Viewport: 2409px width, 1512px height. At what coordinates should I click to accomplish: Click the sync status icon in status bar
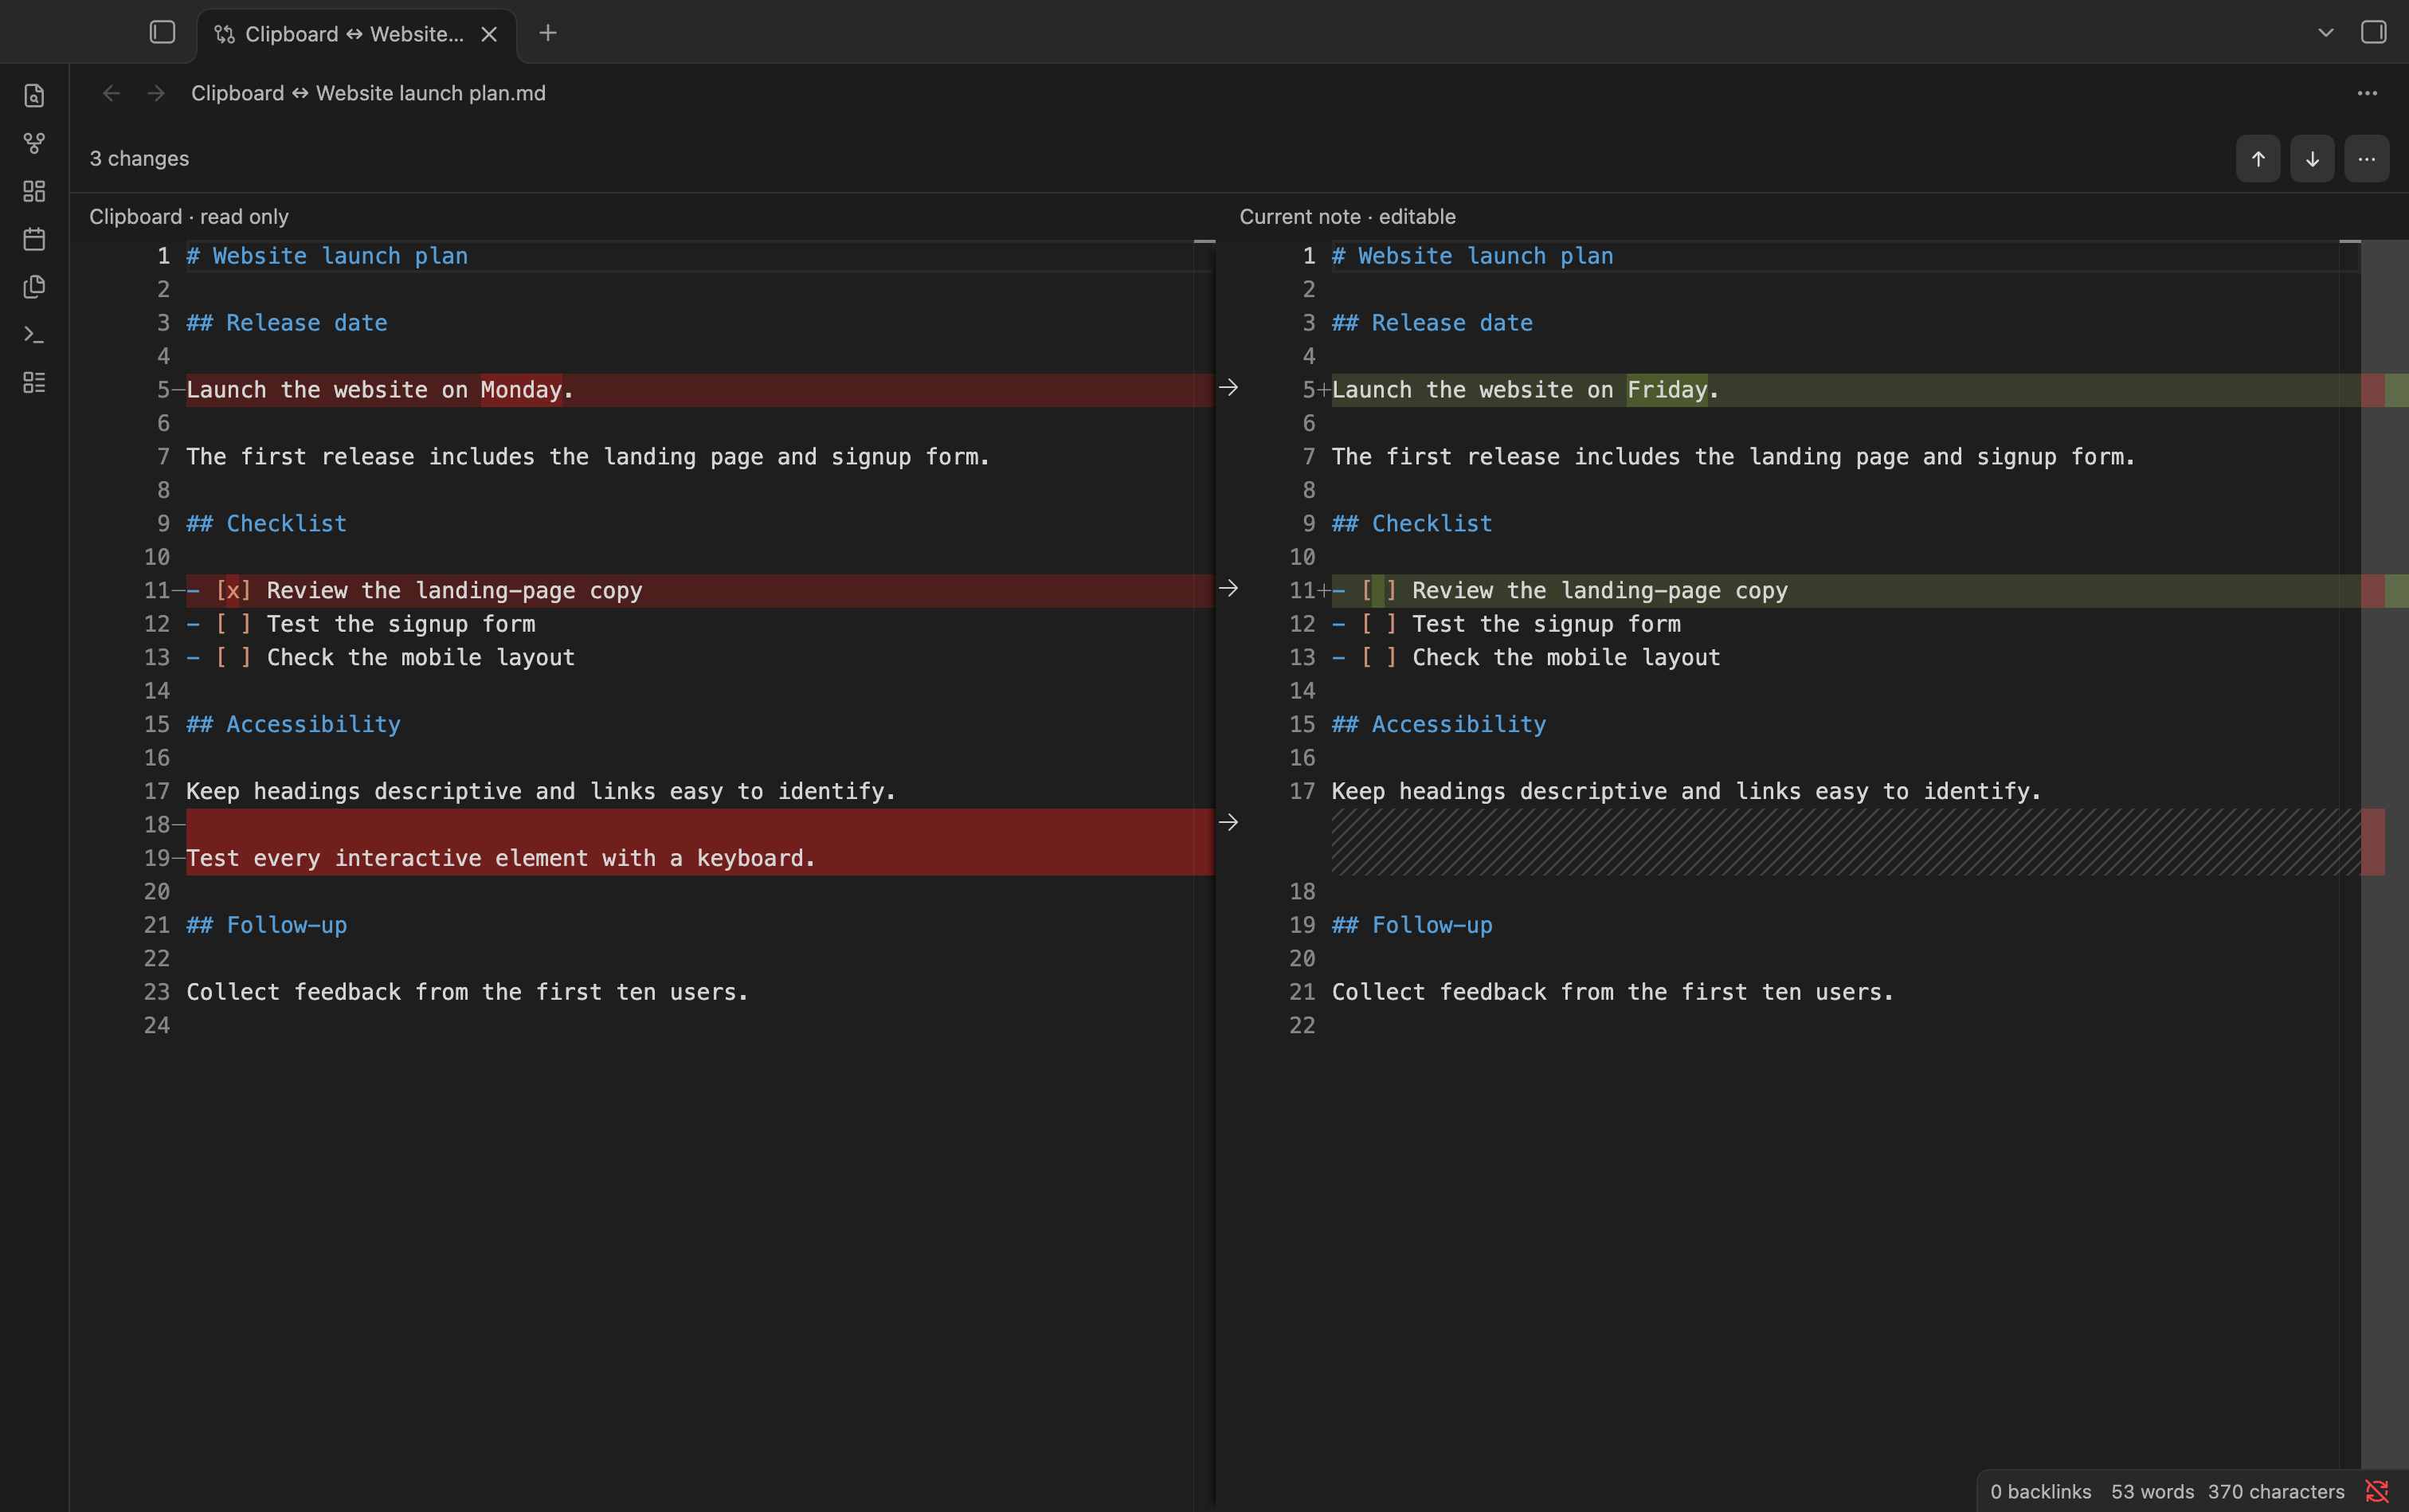point(2377,1491)
